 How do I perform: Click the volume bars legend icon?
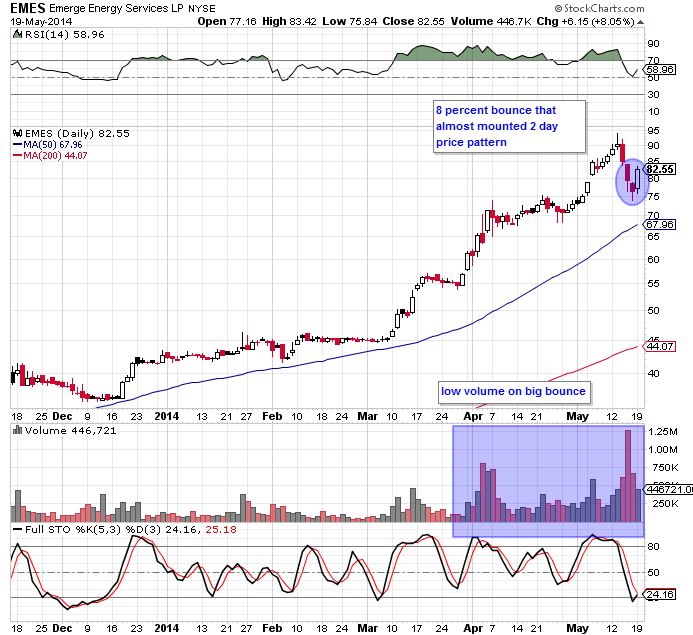pyautogui.click(x=18, y=430)
